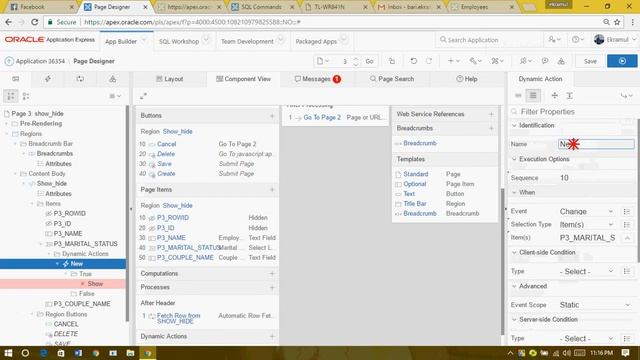Open the SQL Workshop menu tab
Image resolution: width=640 pixels, height=360 pixels.
pos(179,41)
